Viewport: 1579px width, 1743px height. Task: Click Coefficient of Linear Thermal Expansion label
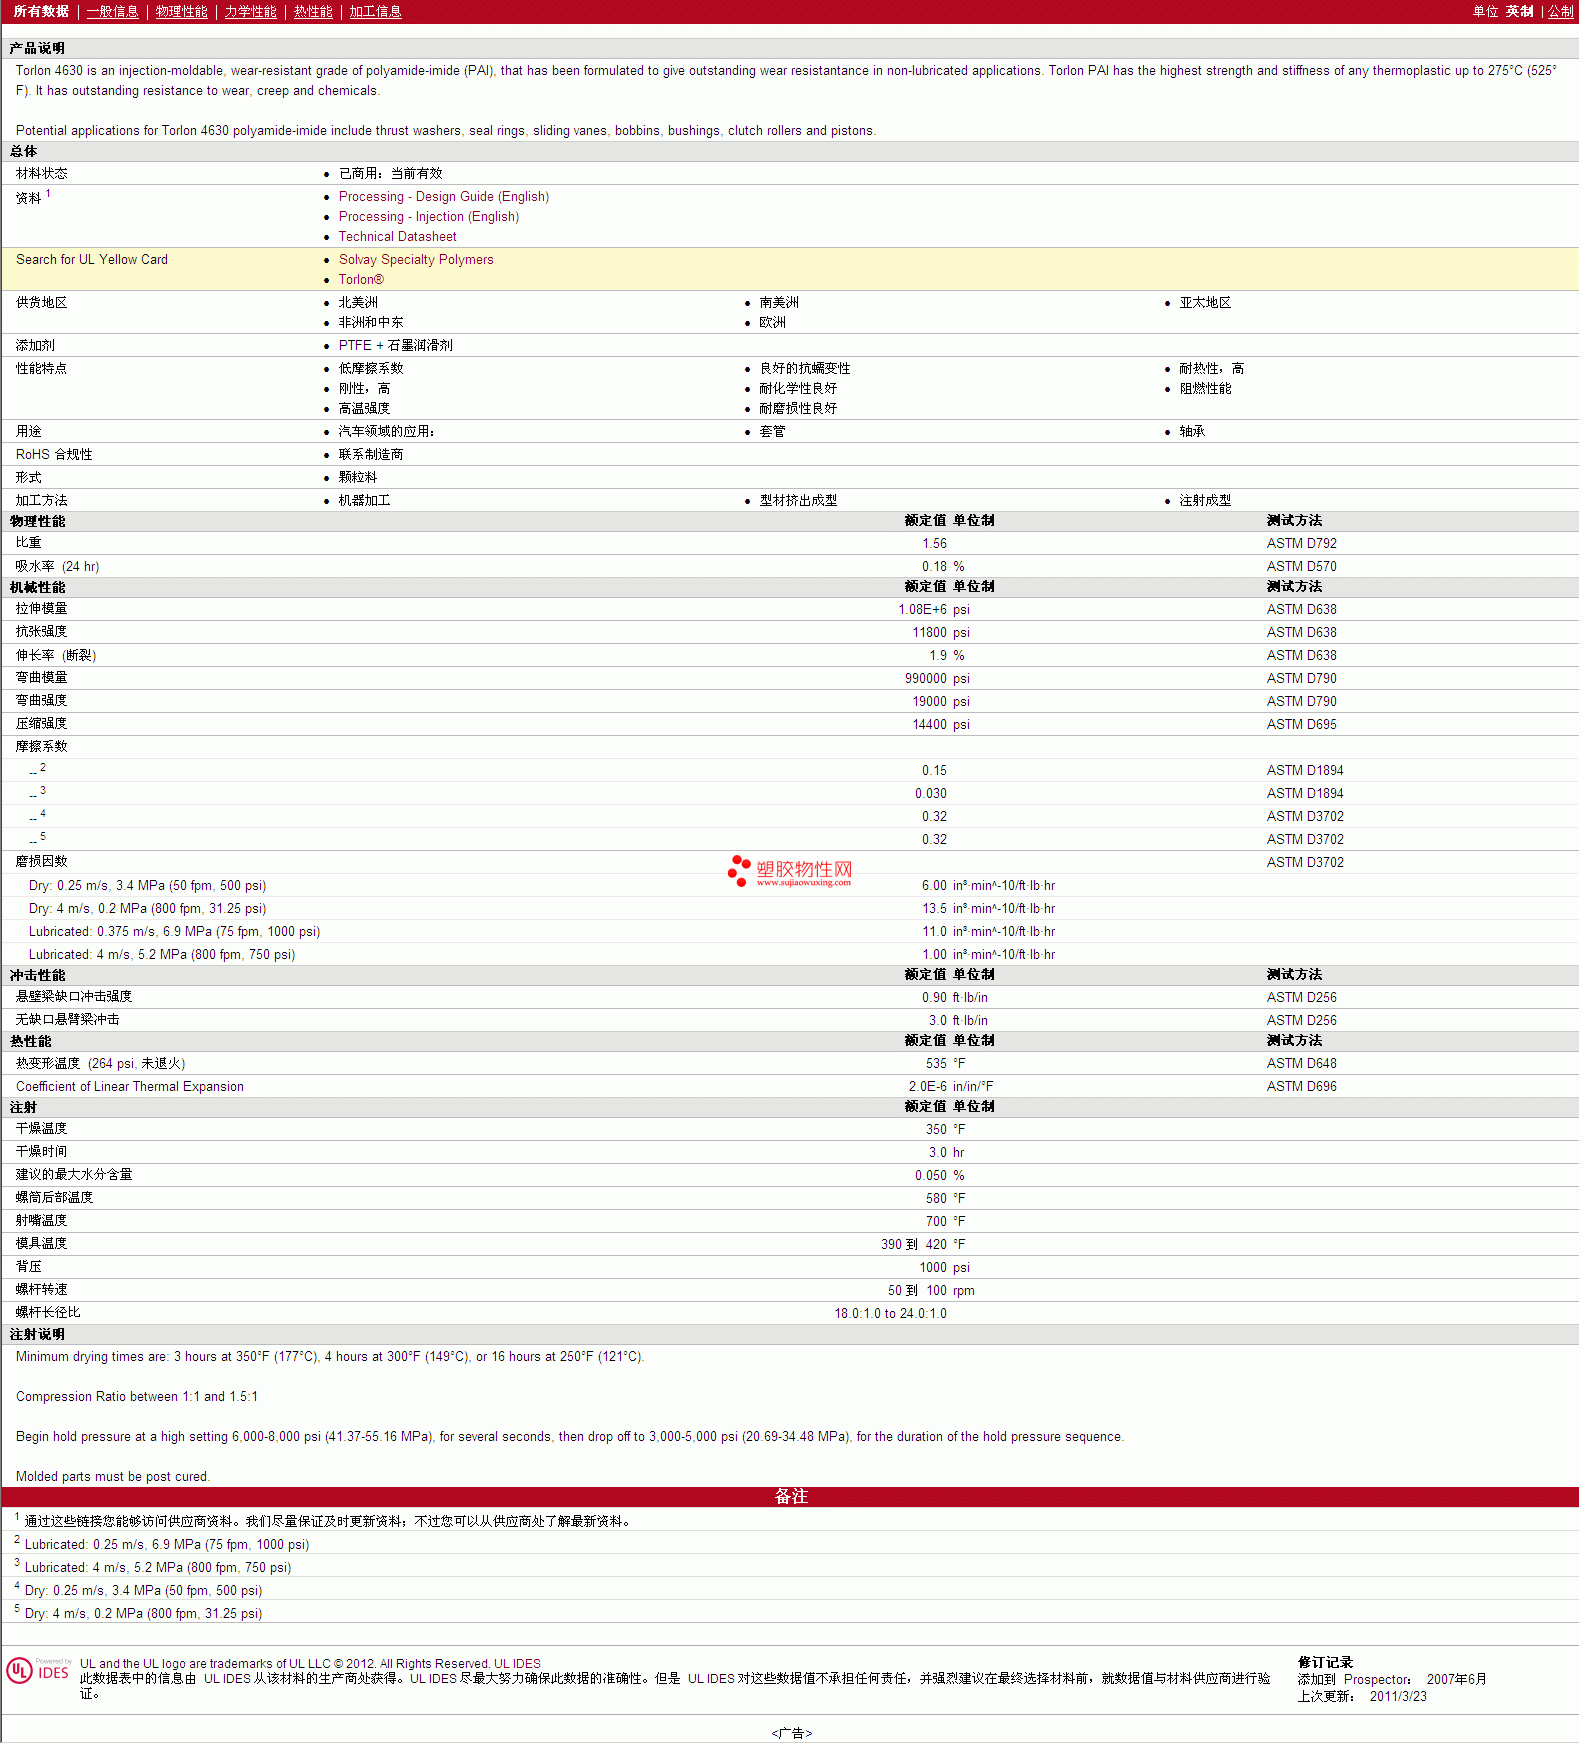point(130,1087)
